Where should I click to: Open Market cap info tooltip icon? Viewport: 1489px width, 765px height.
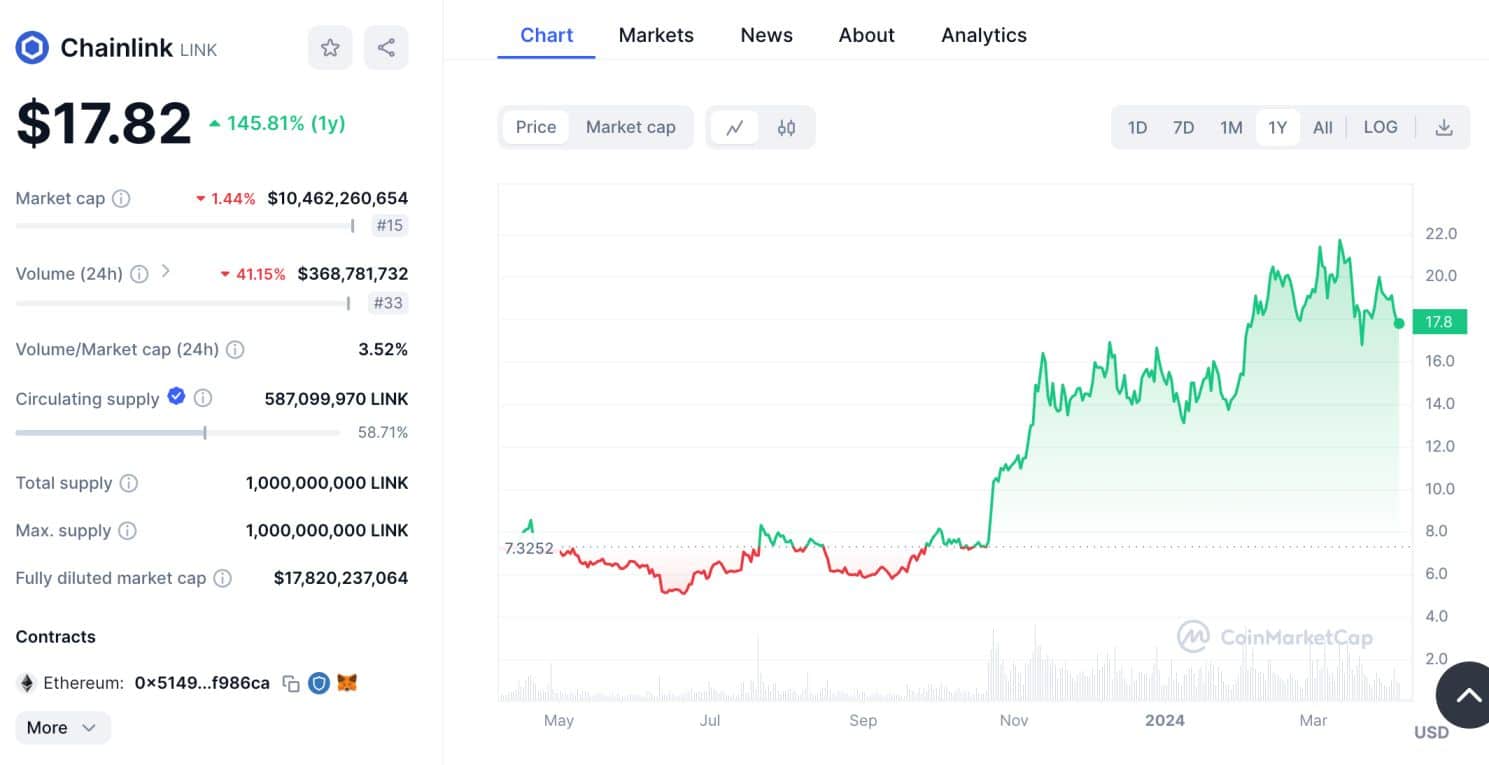pos(121,198)
